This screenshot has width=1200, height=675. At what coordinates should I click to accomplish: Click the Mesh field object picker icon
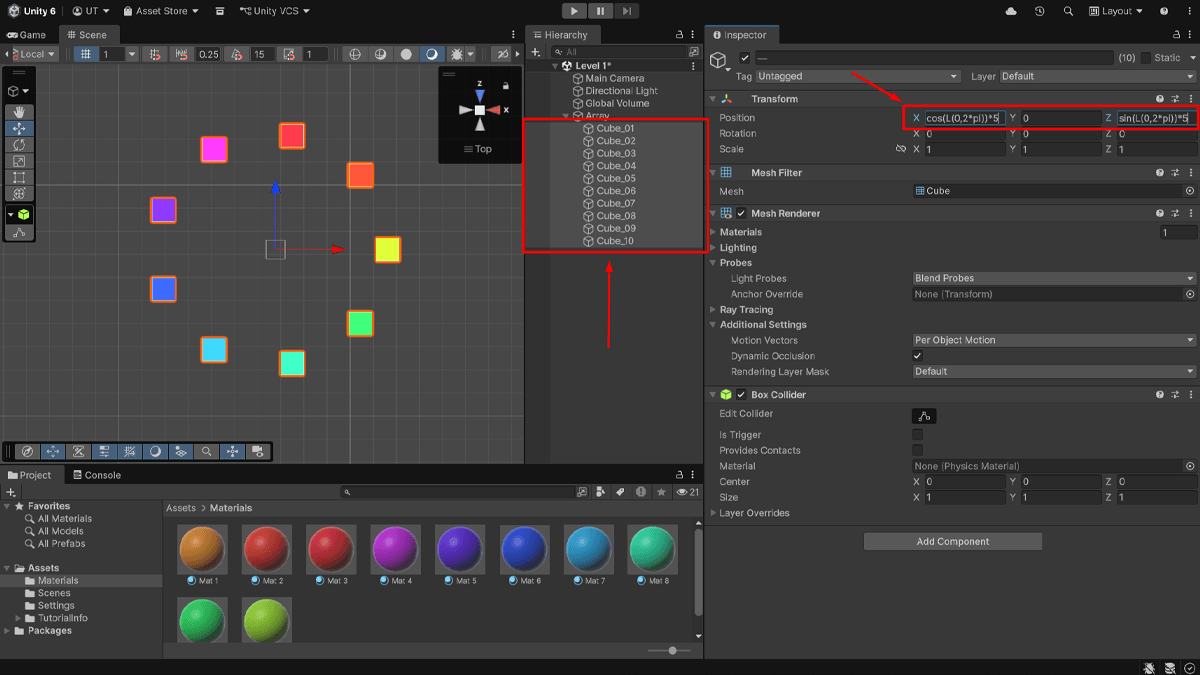(x=1190, y=191)
